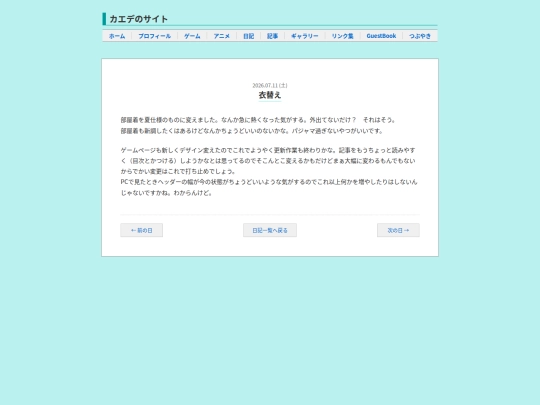Go to the next day with 次の日 →
Screen dimensions: 540x405
point(398,230)
